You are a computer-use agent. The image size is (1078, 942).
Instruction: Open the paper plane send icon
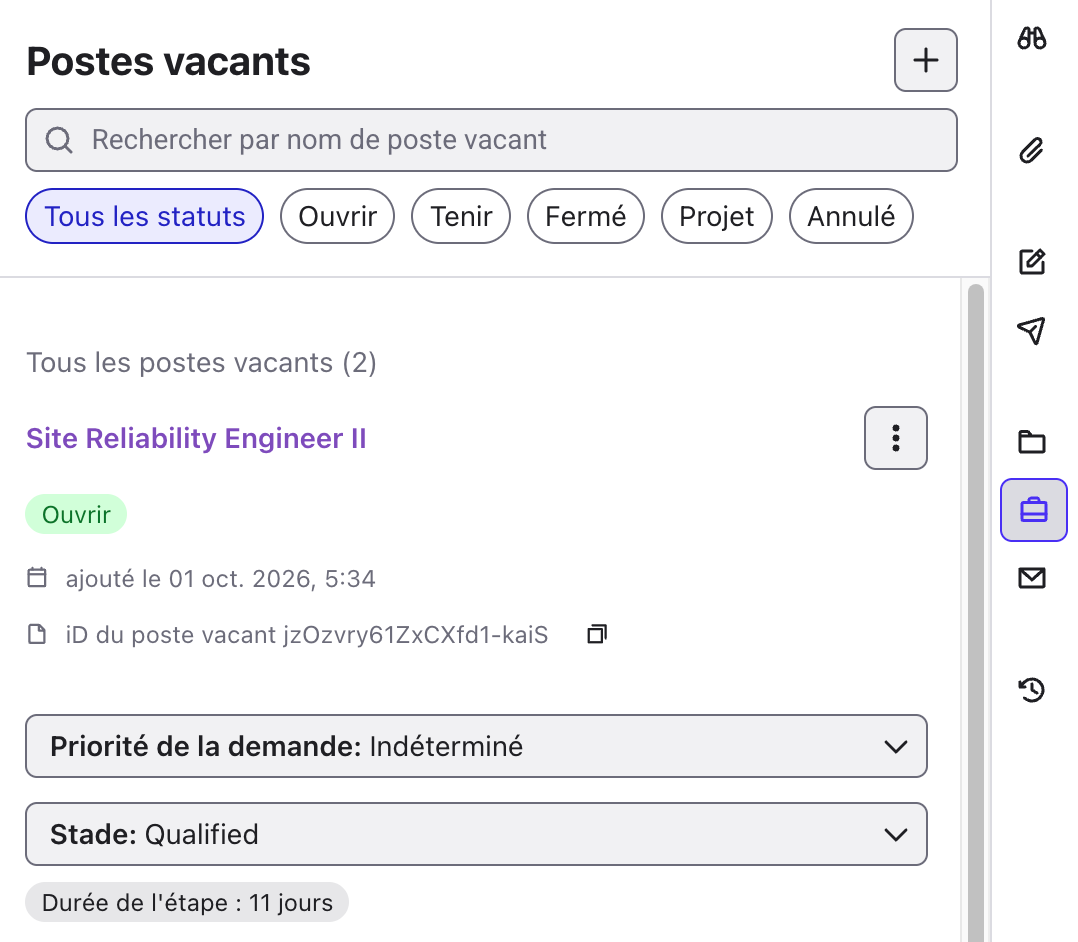(1031, 331)
